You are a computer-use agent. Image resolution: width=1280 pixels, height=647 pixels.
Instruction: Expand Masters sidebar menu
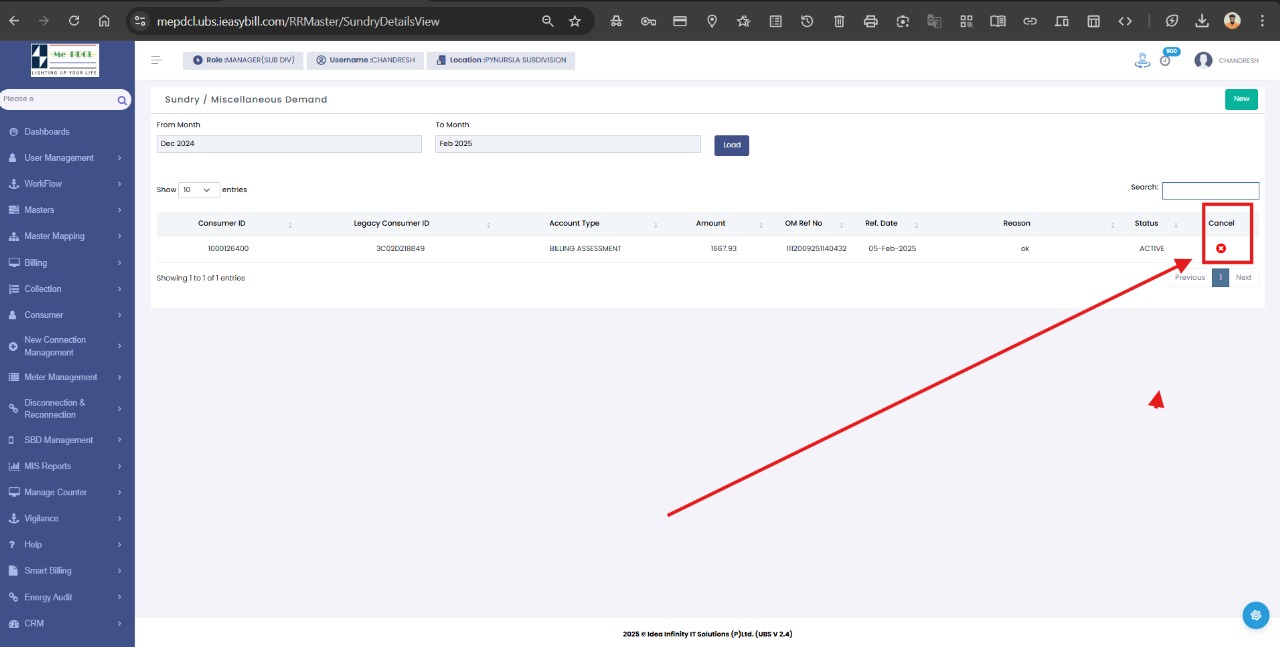tap(67, 210)
